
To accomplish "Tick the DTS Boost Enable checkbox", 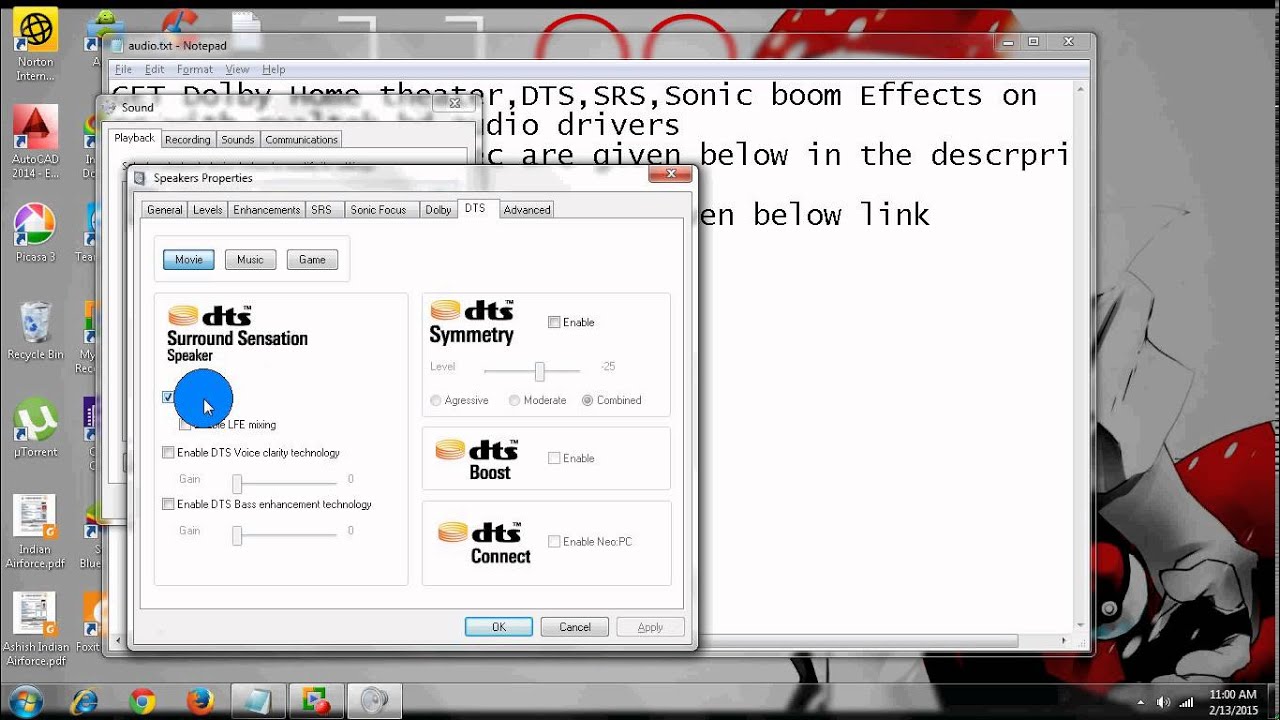I will [x=554, y=458].
